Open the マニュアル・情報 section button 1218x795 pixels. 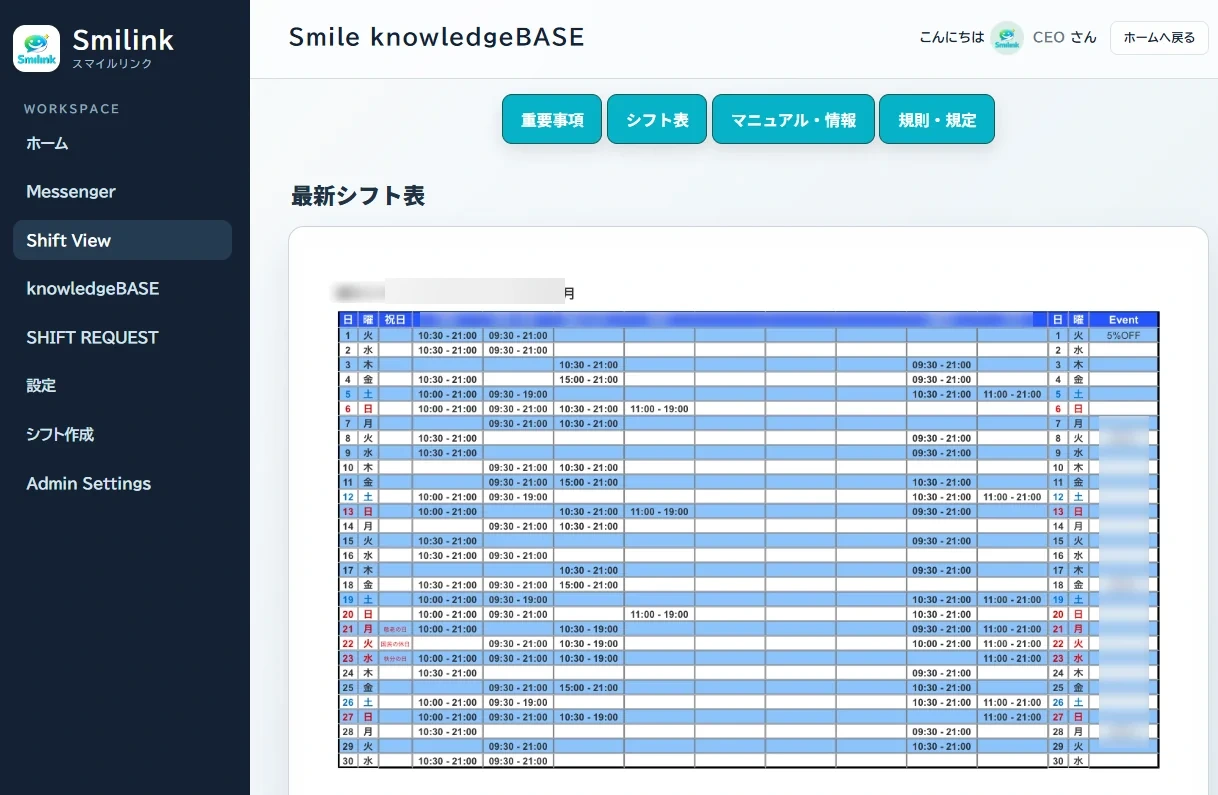click(x=793, y=120)
